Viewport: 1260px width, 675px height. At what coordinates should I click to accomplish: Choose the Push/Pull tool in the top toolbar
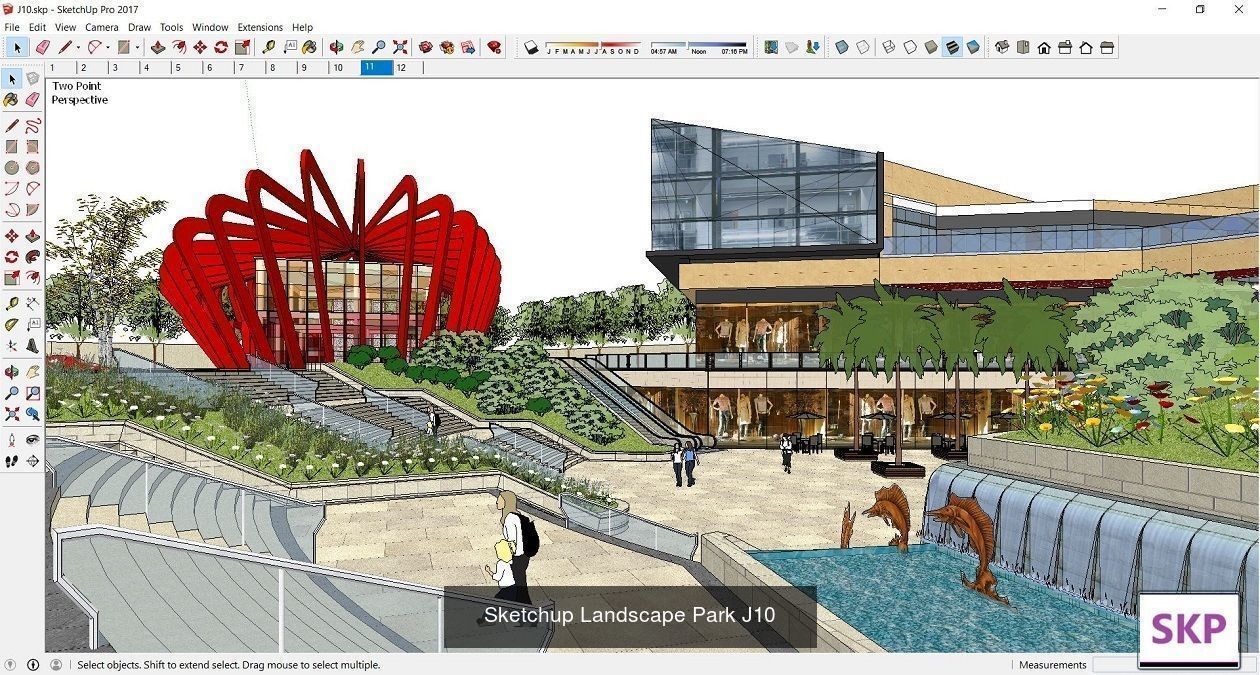point(158,47)
